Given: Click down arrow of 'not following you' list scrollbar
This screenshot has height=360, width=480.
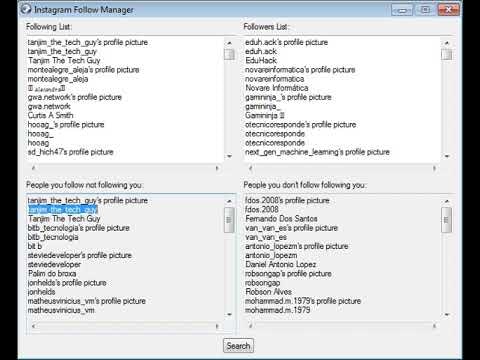Looking at the screenshot, I should (229, 314).
